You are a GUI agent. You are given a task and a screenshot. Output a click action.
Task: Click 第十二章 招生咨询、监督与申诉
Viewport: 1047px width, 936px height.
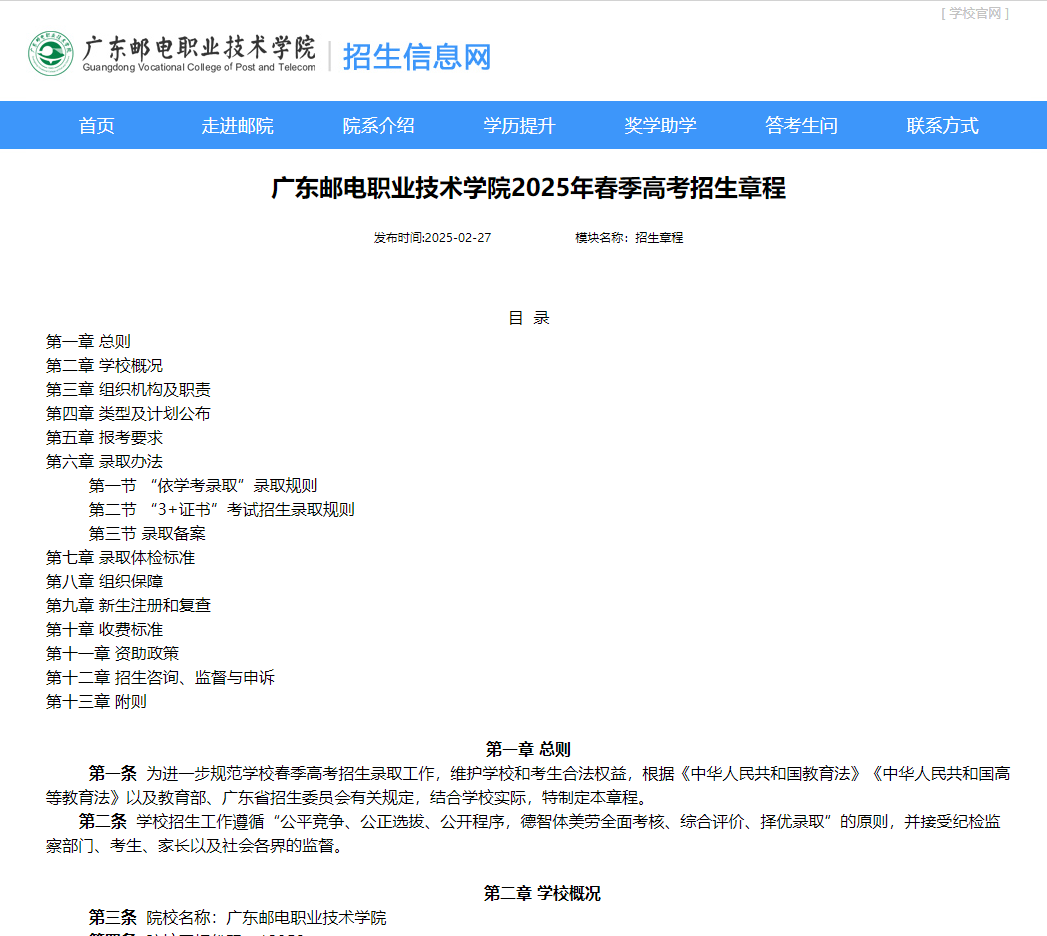161,677
